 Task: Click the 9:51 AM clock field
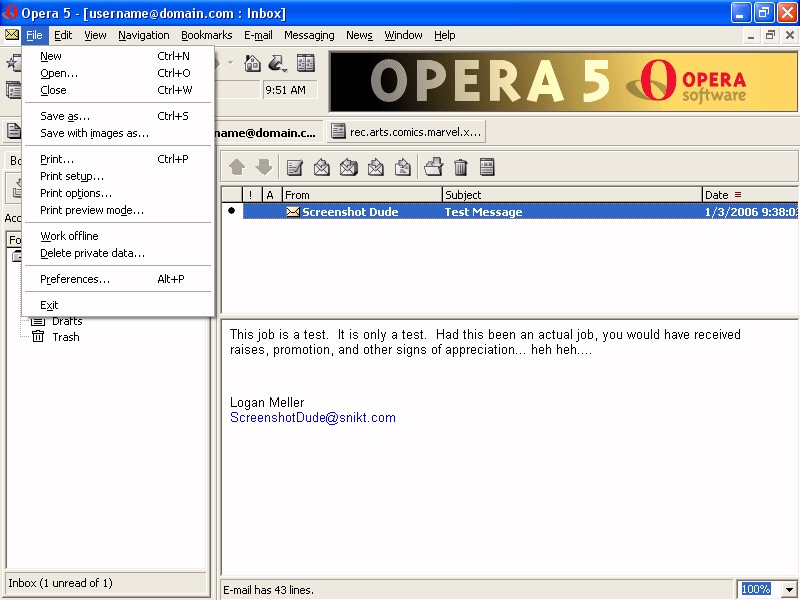click(x=290, y=90)
